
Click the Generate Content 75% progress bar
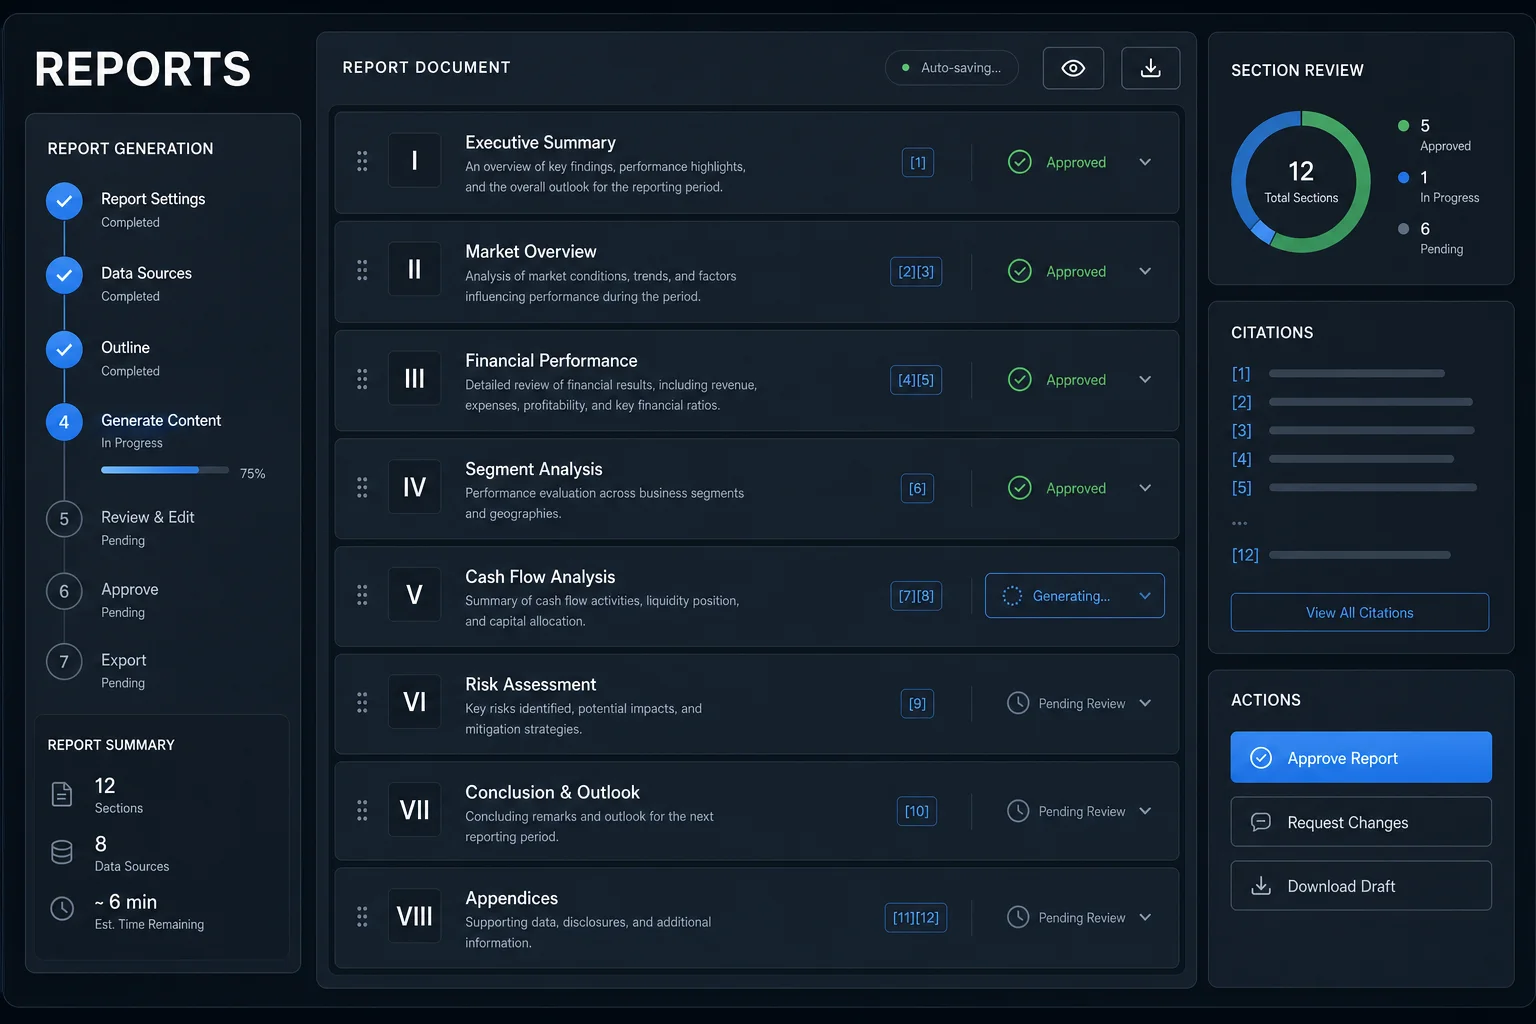165,470
